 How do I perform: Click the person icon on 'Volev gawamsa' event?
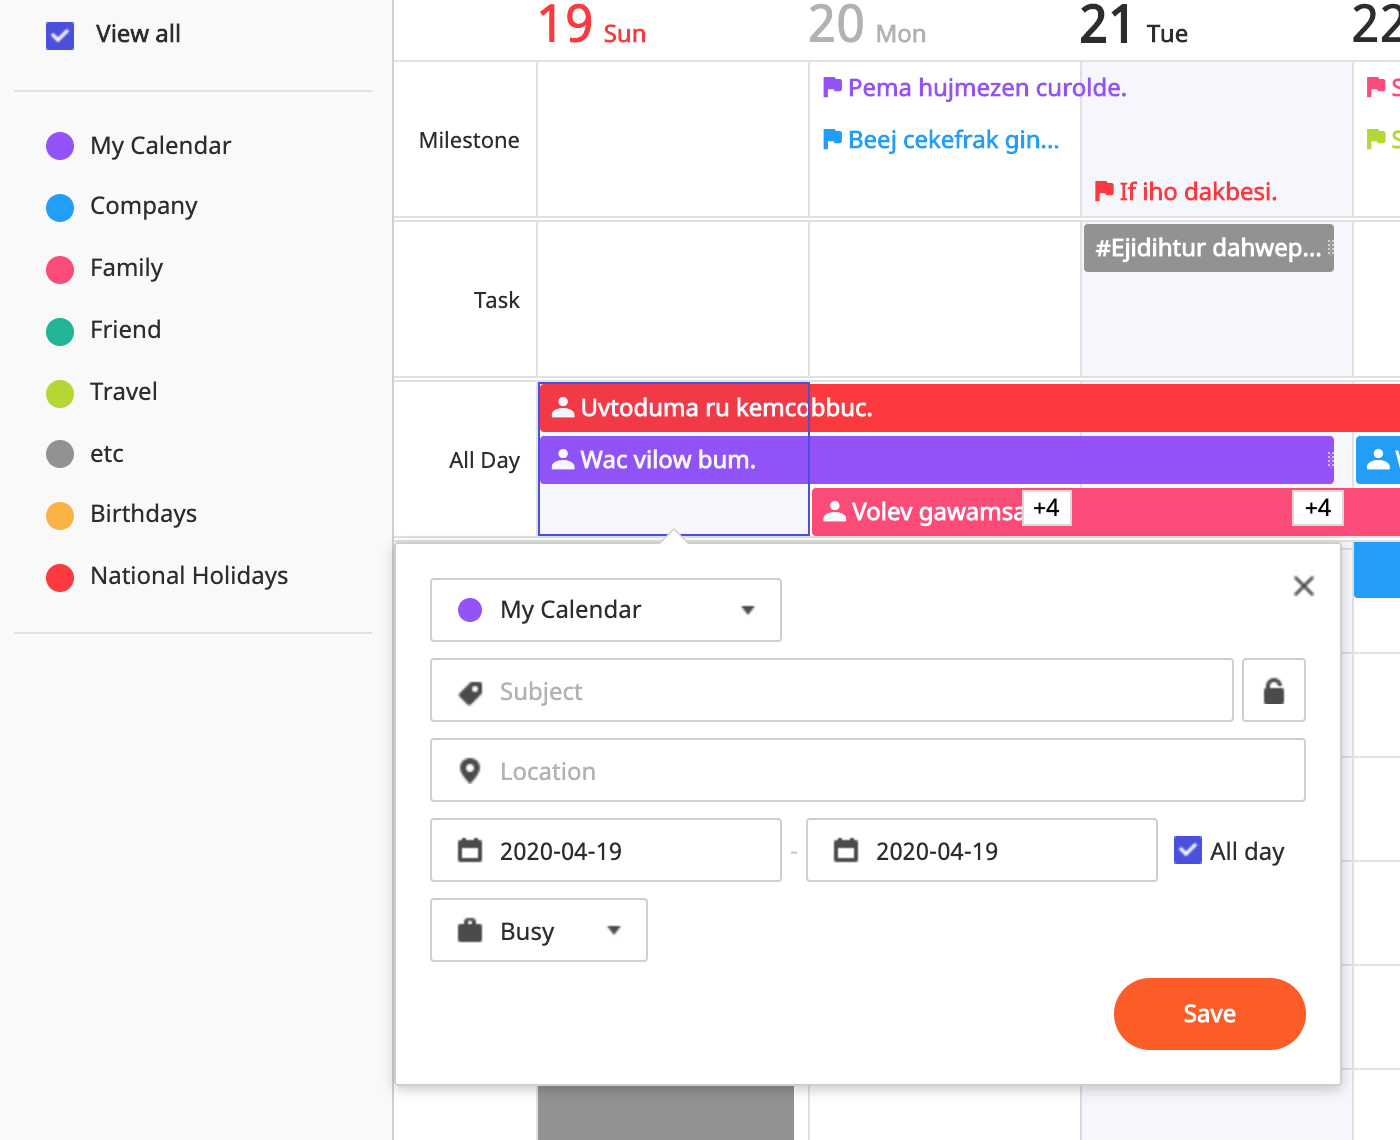point(834,511)
